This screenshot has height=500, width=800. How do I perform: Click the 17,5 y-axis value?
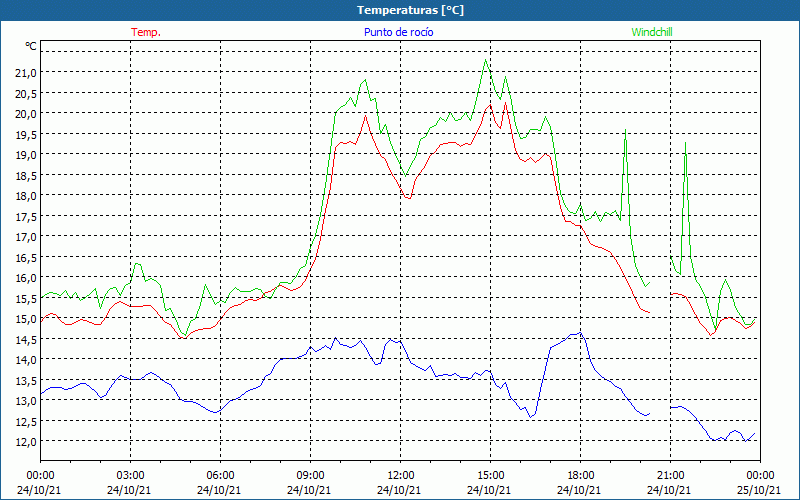coord(26,216)
